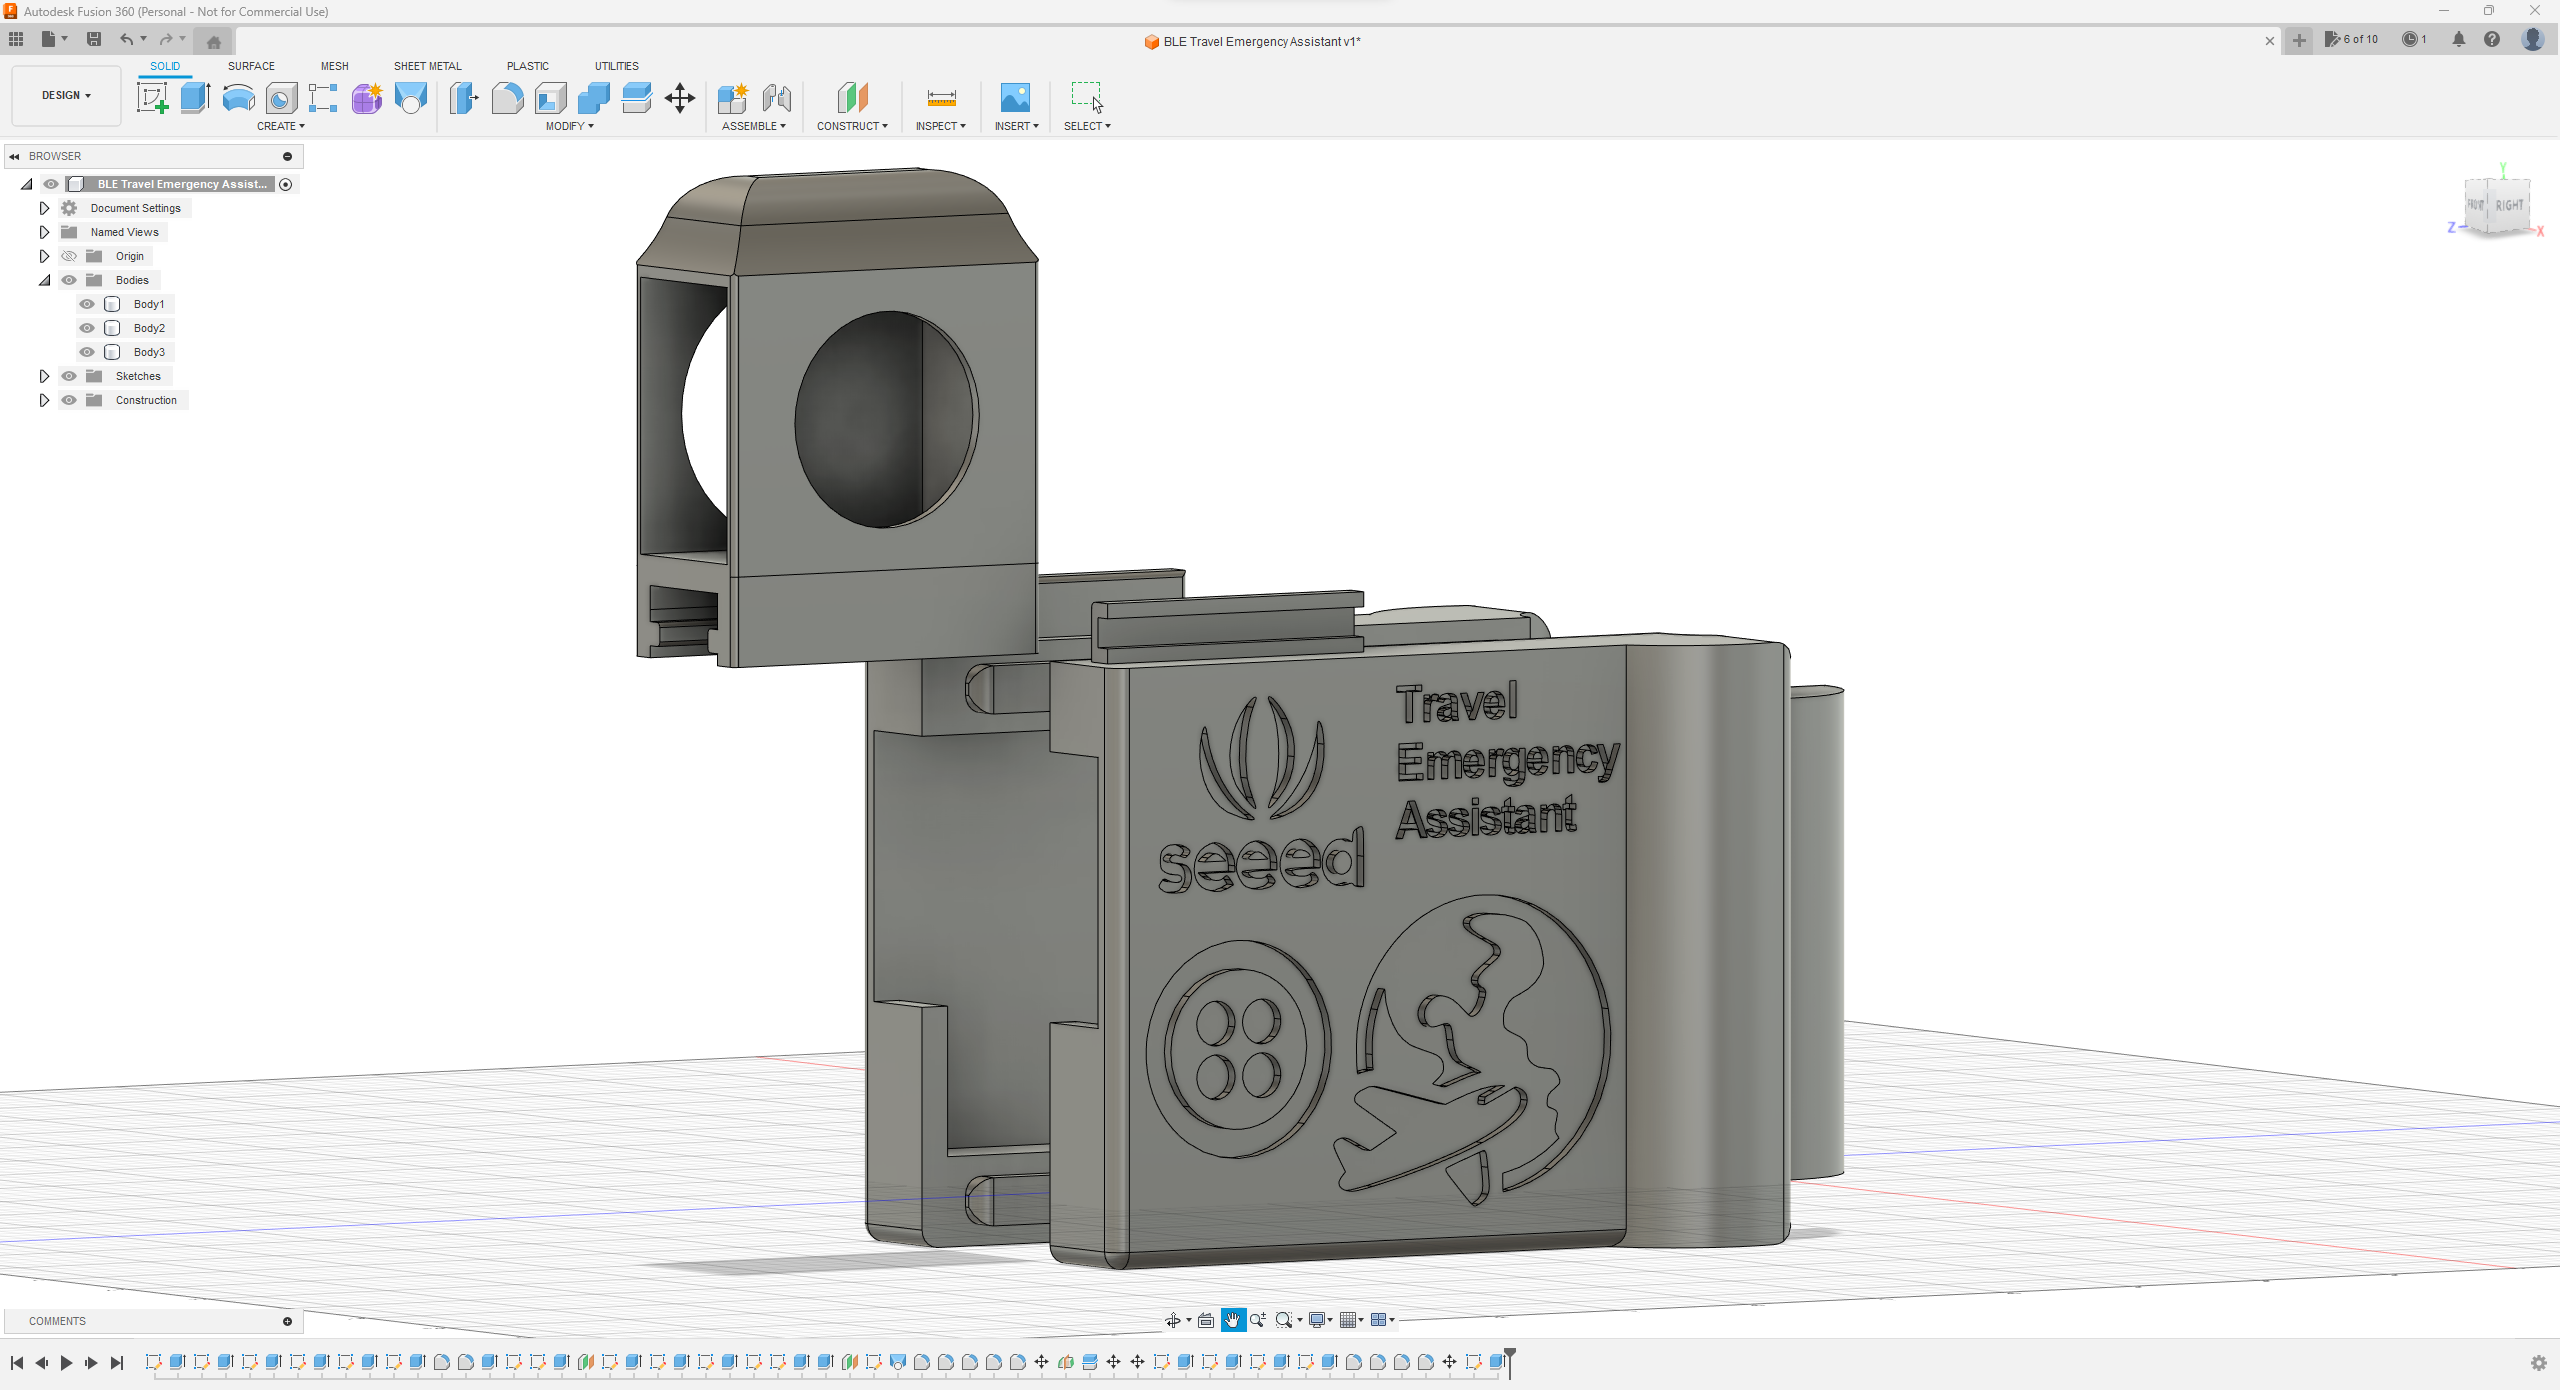Viewport: 2560px width, 1390px height.
Task: Open the Measure tool under Inspect
Action: (941, 97)
